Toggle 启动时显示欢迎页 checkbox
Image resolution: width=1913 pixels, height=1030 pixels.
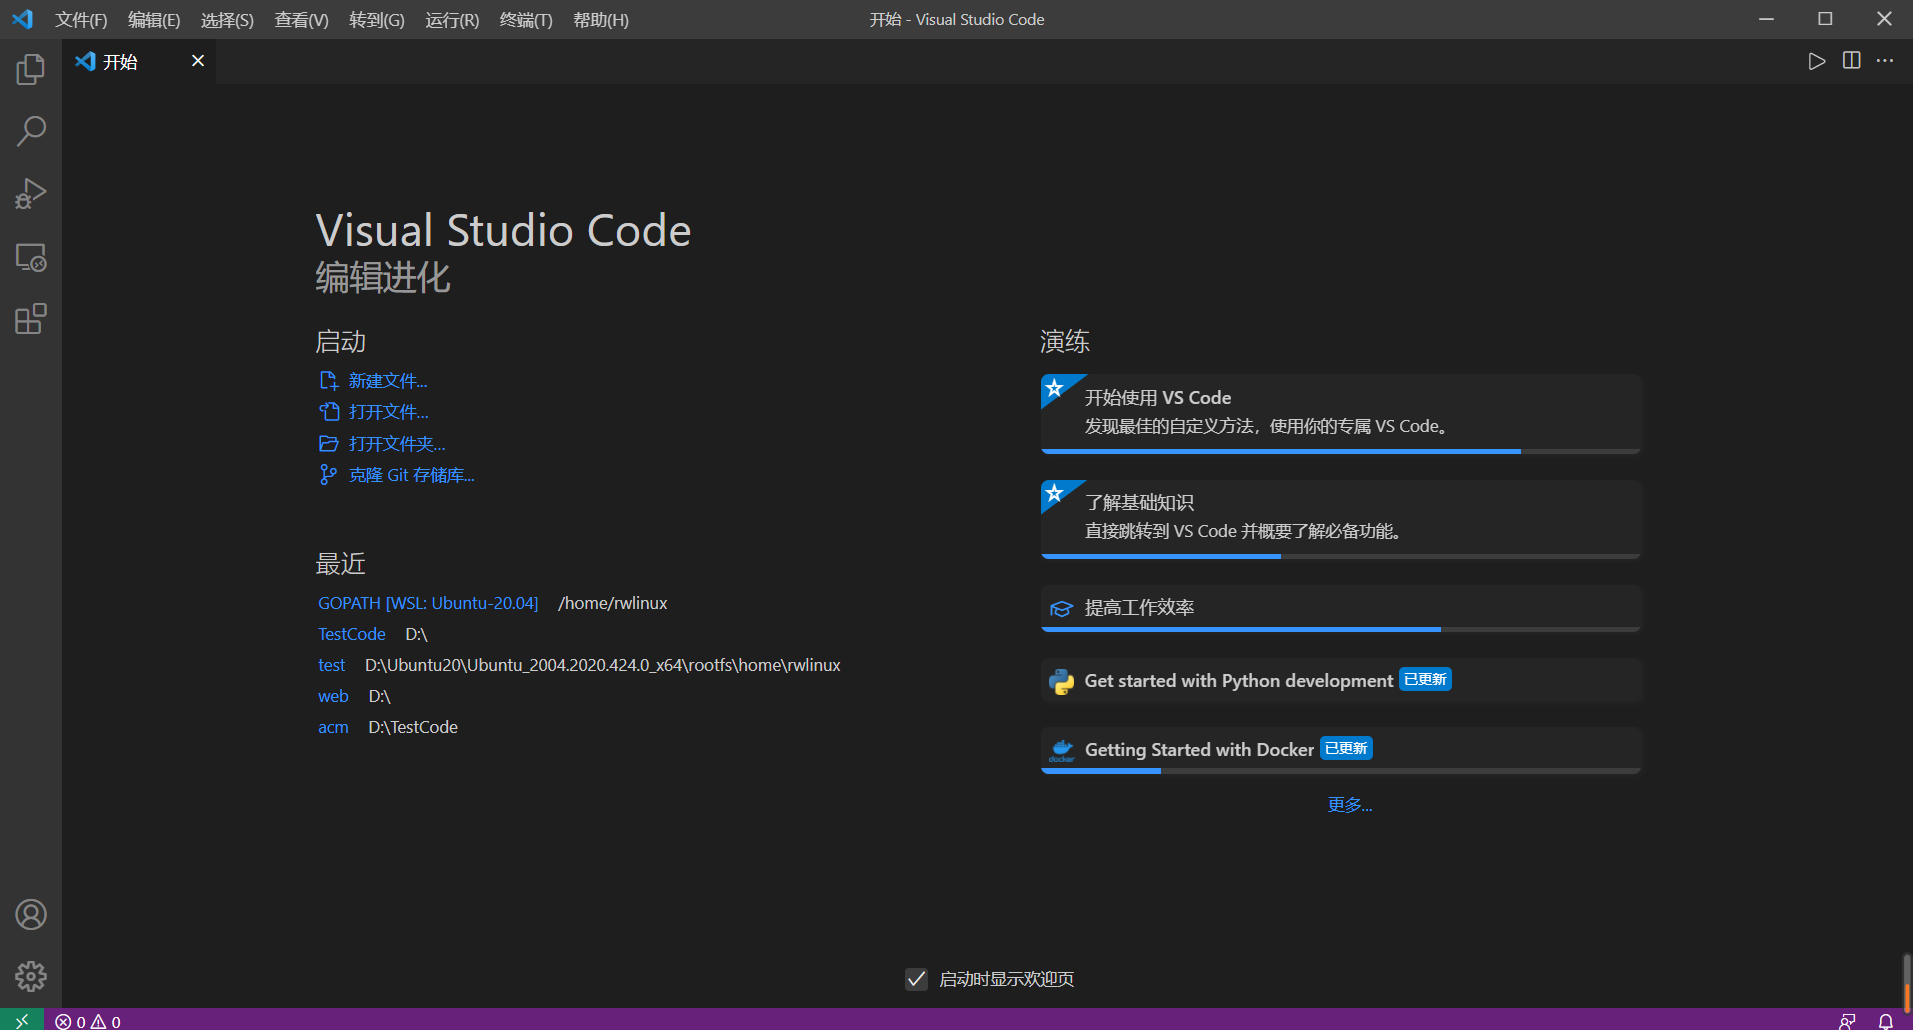pos(916,979)
